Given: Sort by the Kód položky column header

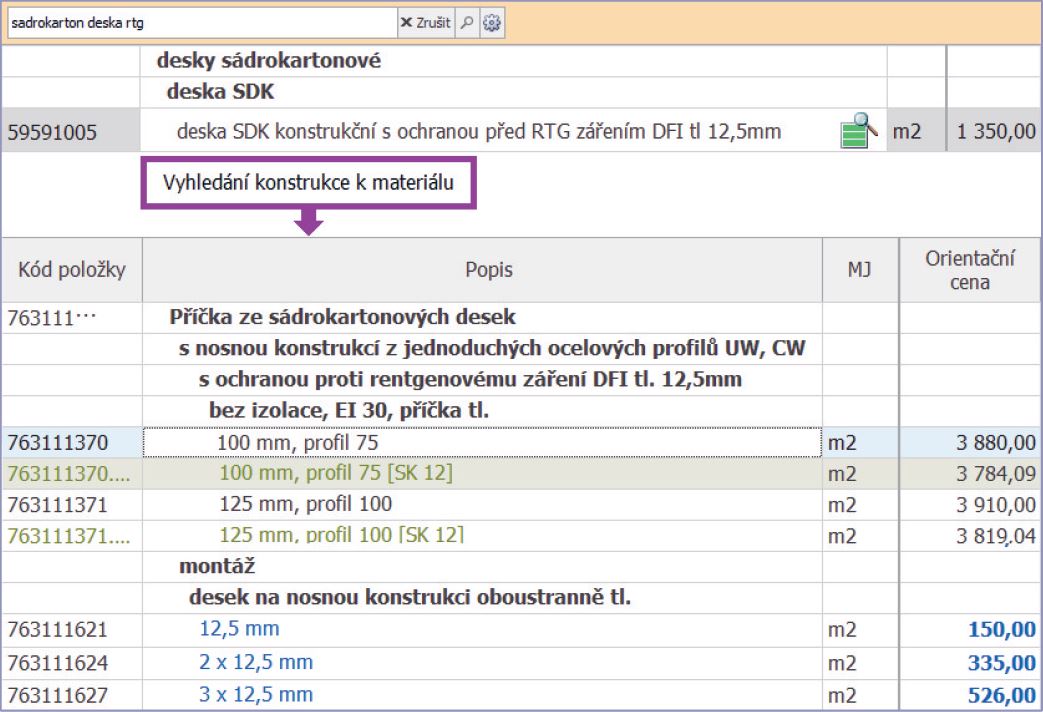Looking at the screenshot, I should point(71,270).
